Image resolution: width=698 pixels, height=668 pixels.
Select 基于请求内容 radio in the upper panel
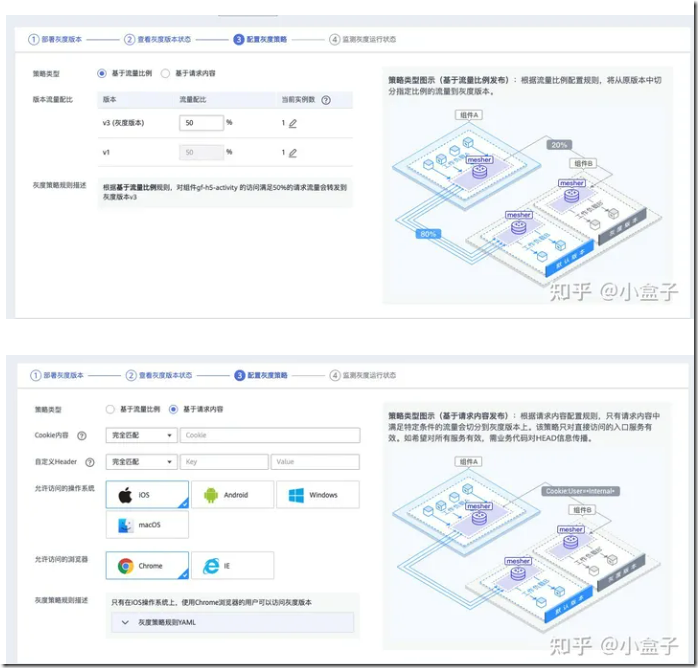click(x=167, y=73)
